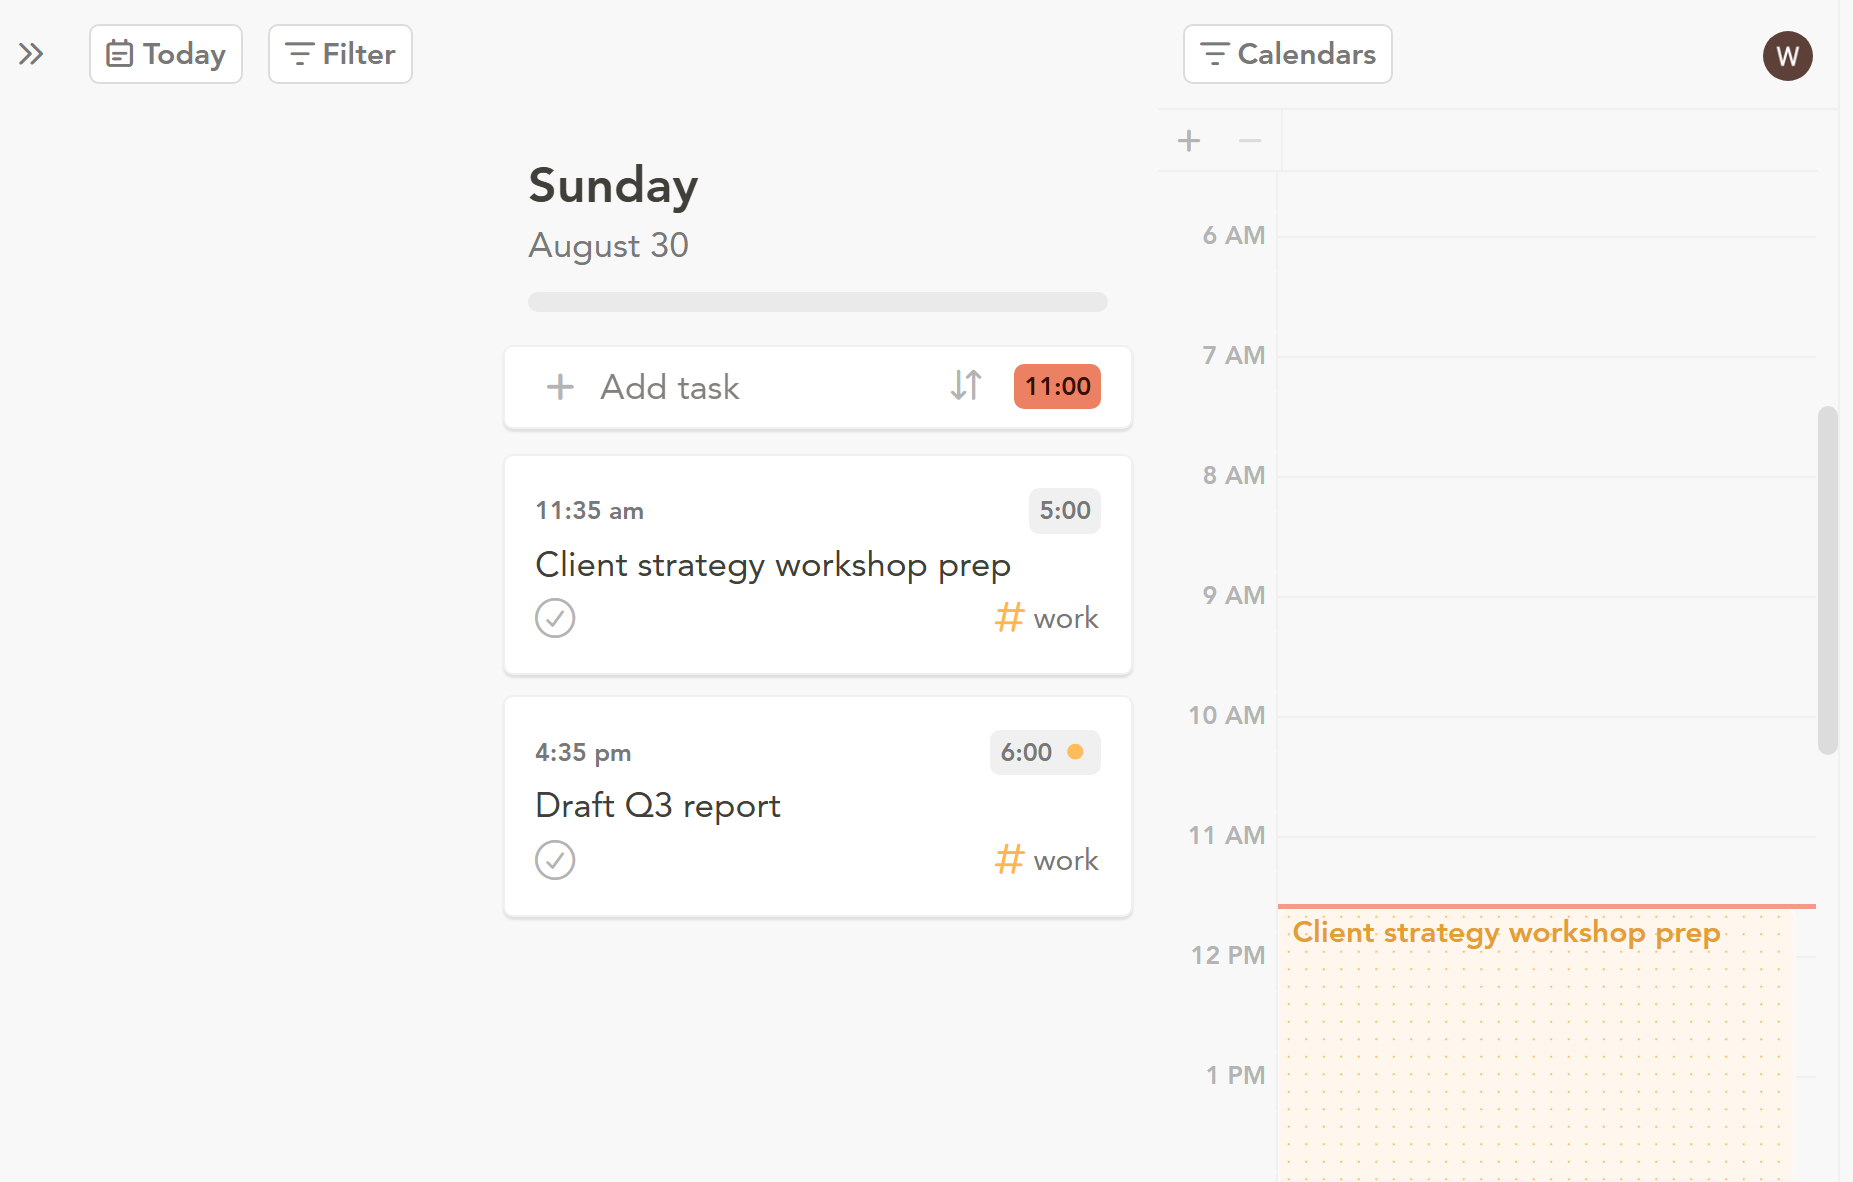Open the W user avatar menu
Image resolution: width=1853 pixels, height=1182 pixels.
click(1788, 56)
